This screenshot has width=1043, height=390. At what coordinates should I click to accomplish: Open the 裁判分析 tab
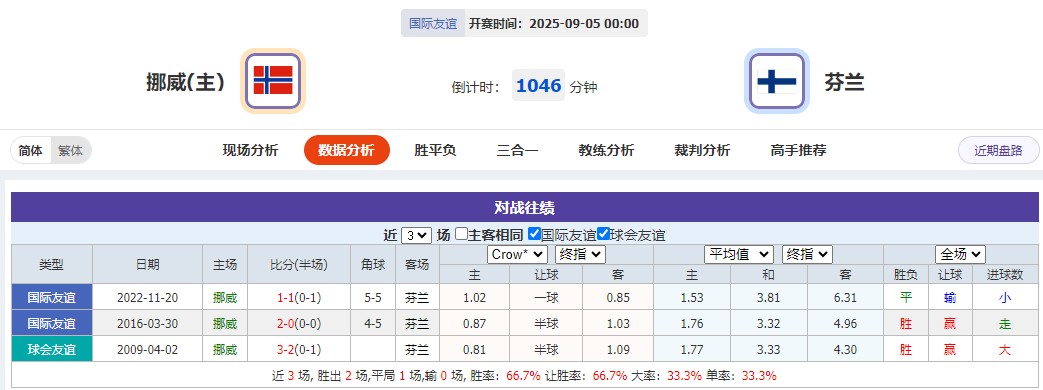point(702,150)
